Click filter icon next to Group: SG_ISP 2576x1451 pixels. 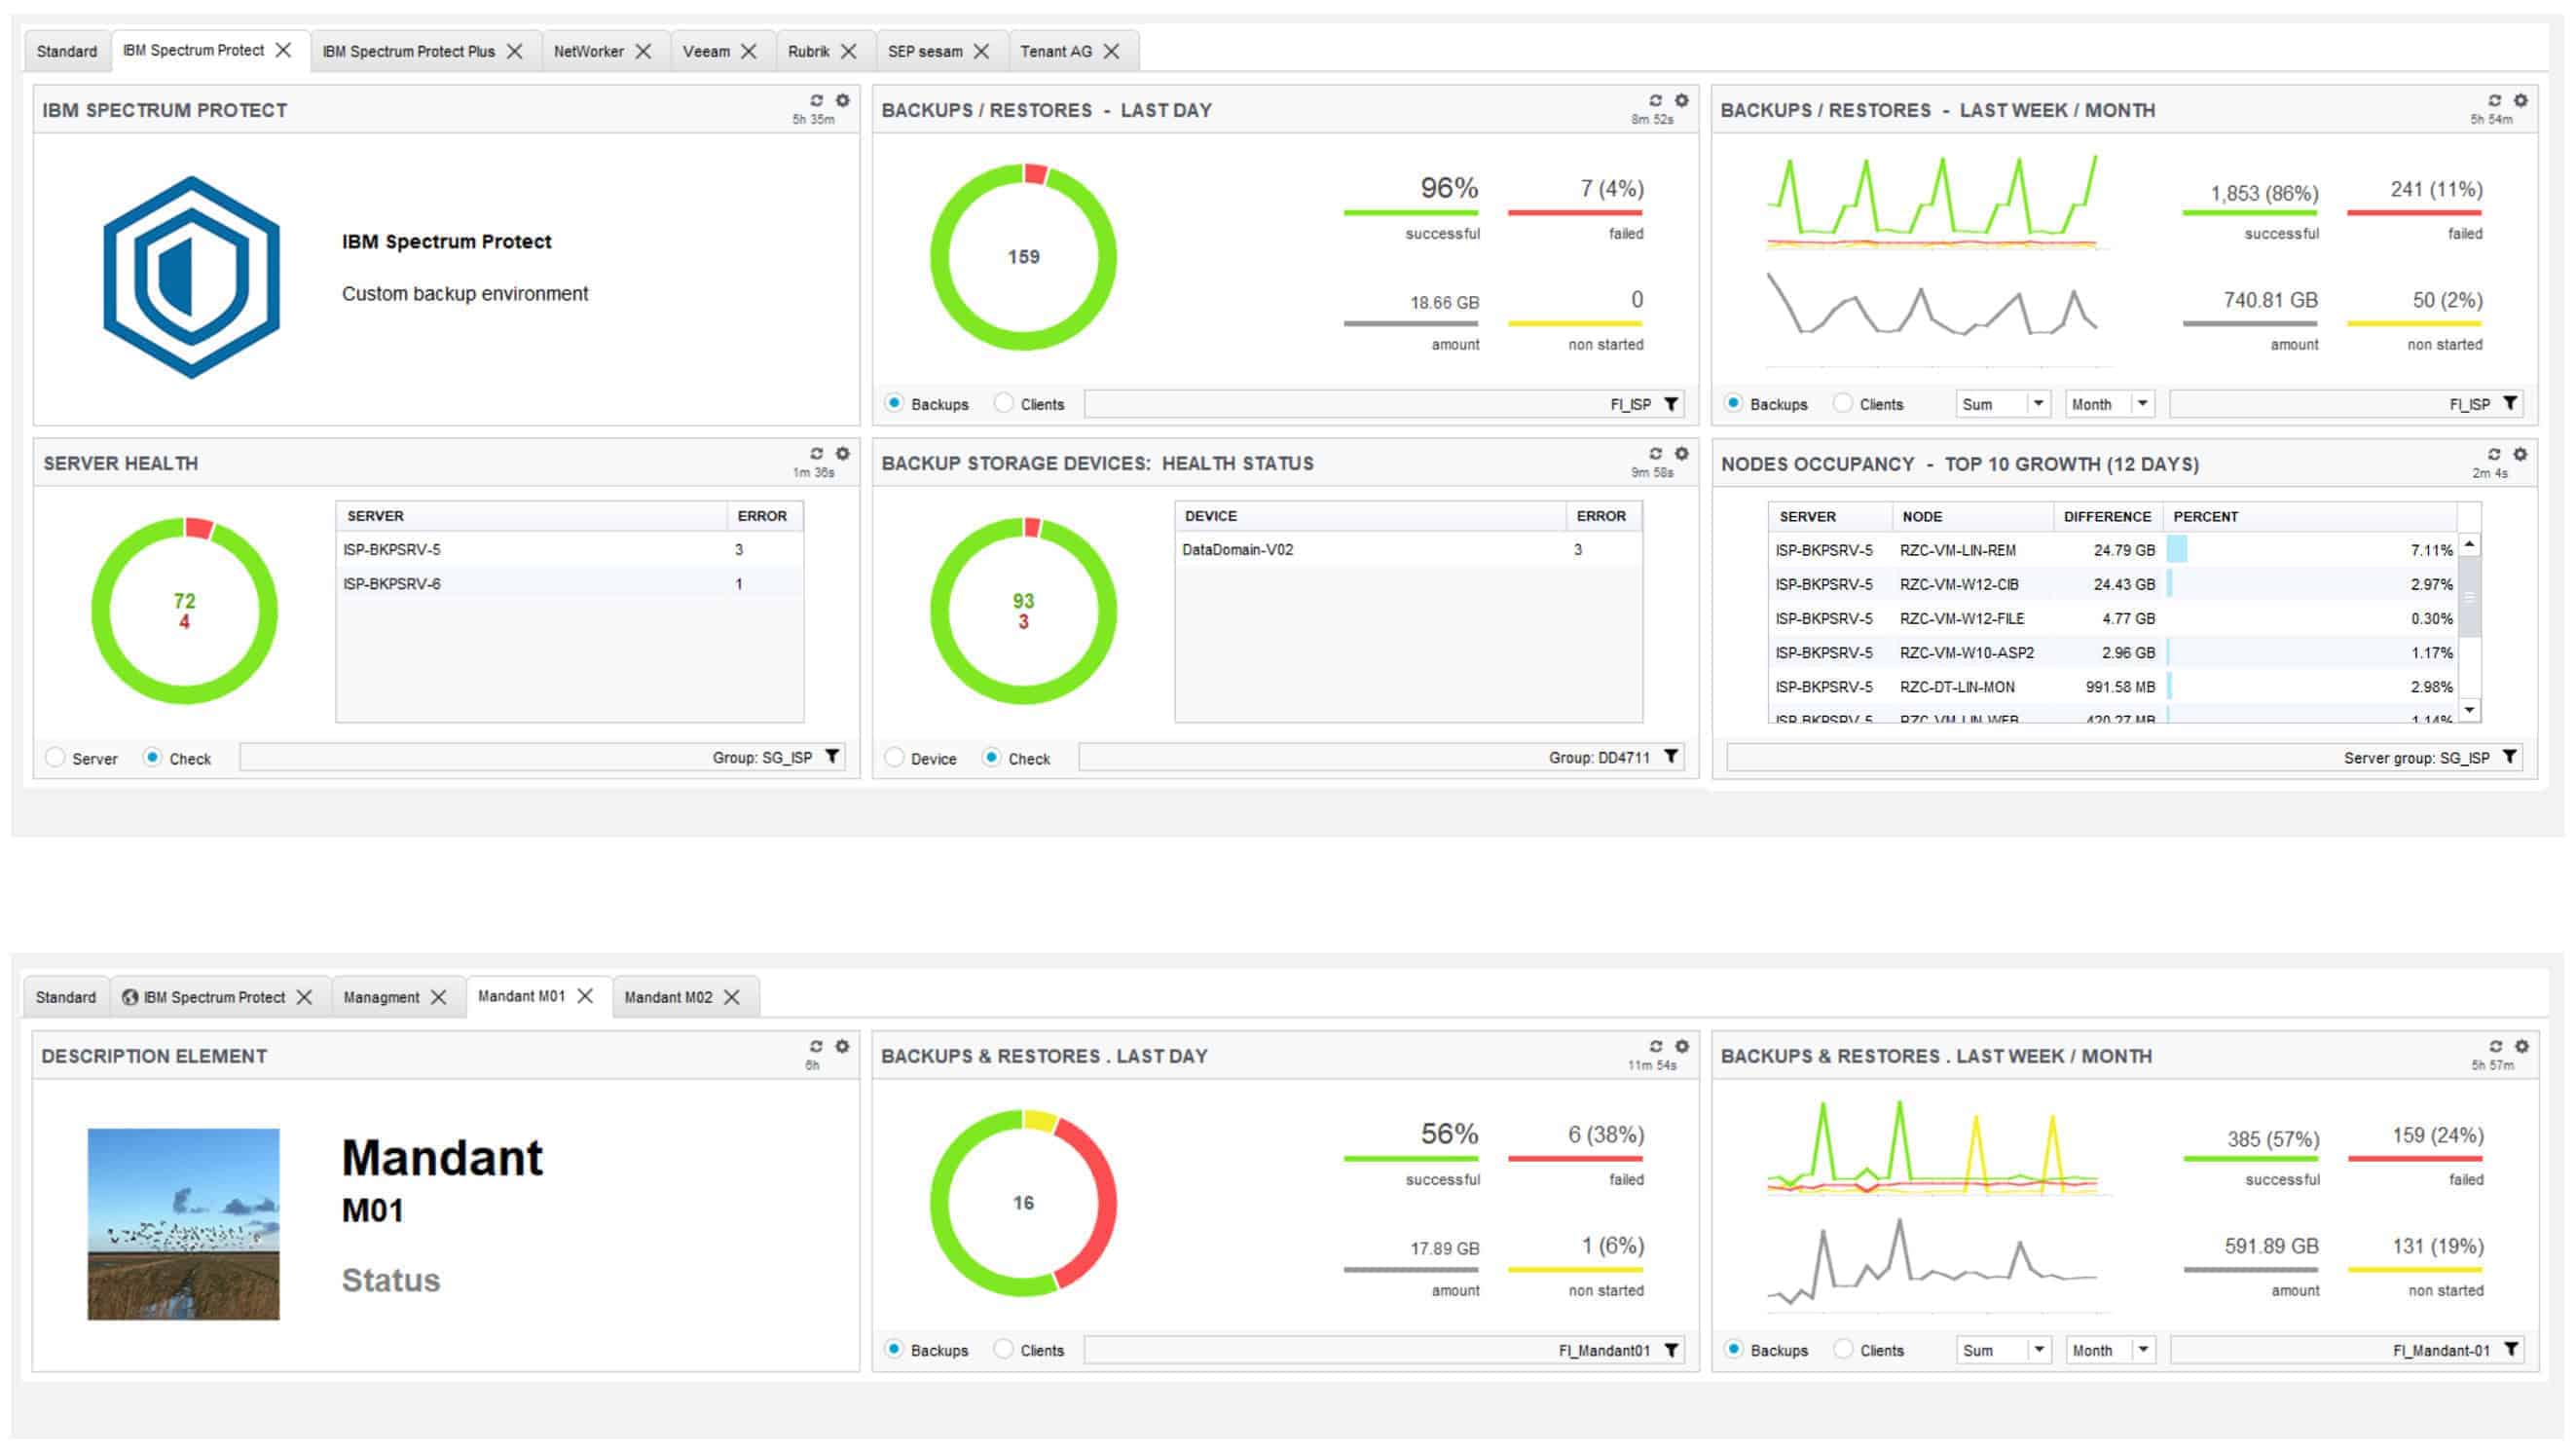coord(832,757)
